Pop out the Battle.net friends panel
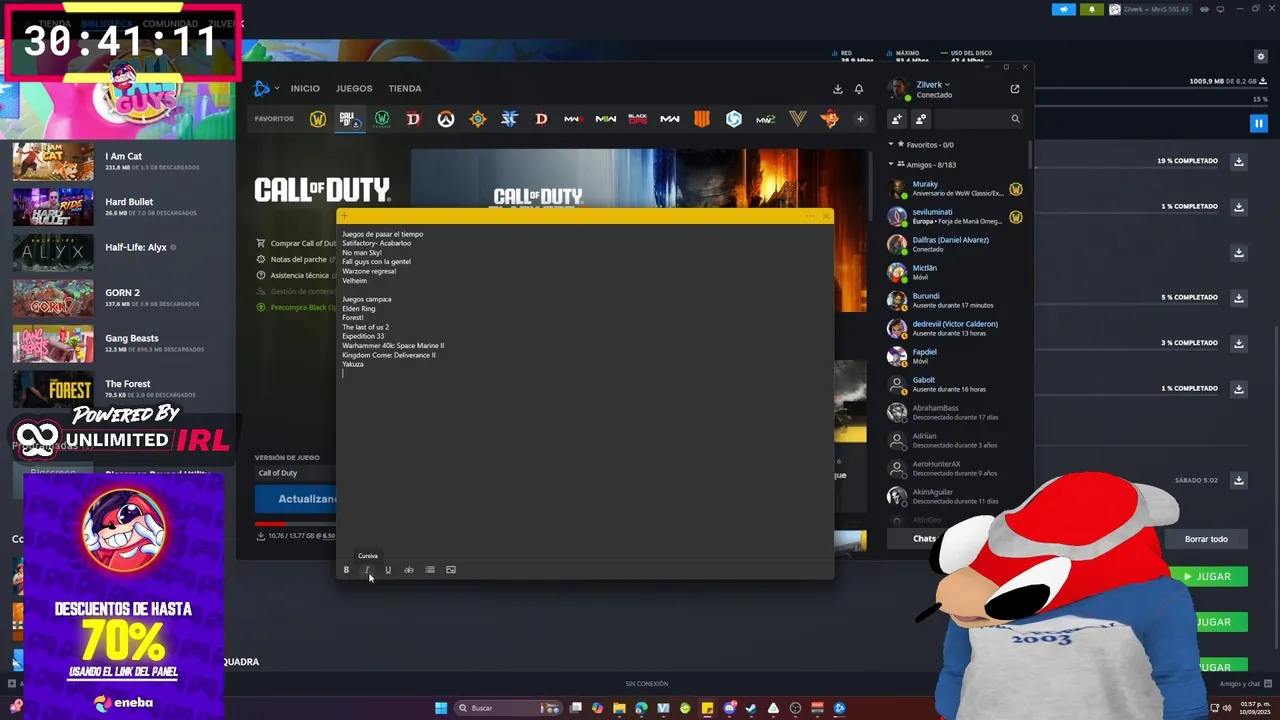Viewport: 1280px width, 720px height. pos(1015,89)
